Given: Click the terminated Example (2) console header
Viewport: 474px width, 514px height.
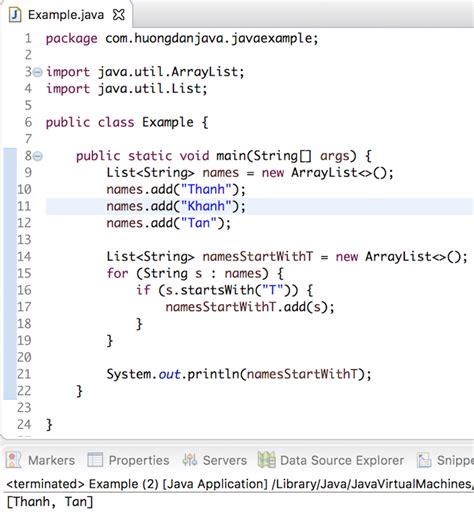Looking at the screenshot, I should click(239, 484).
